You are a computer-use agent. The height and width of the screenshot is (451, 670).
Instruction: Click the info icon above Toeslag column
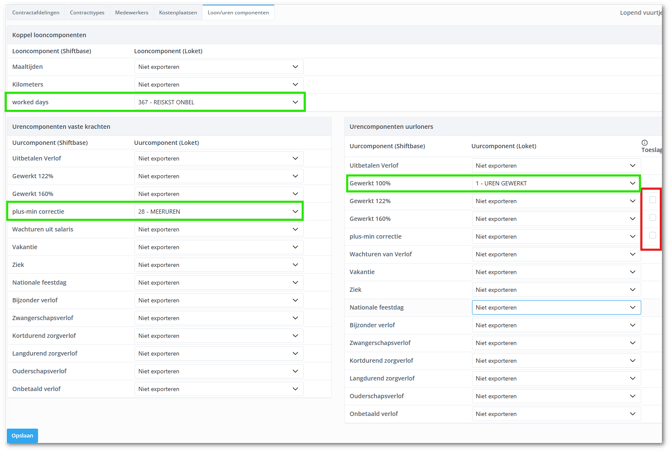(x=644, y=143)
